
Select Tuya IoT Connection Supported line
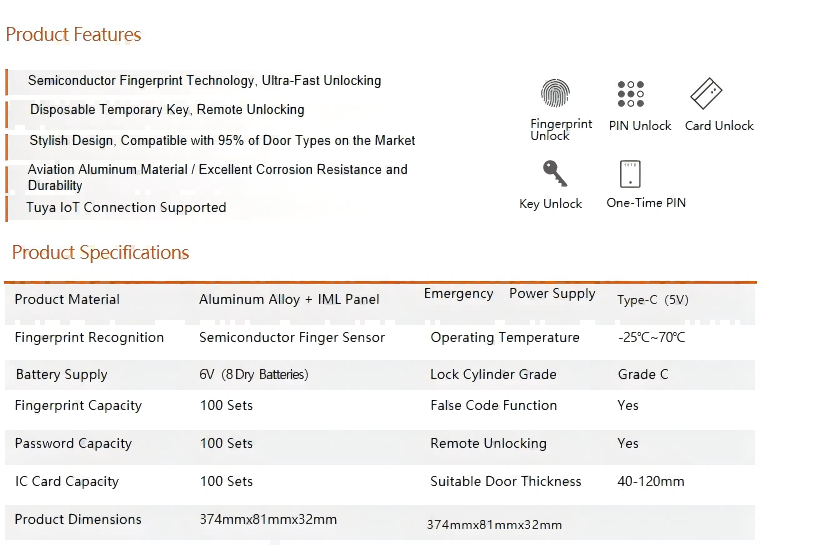[x=126, y=208]
